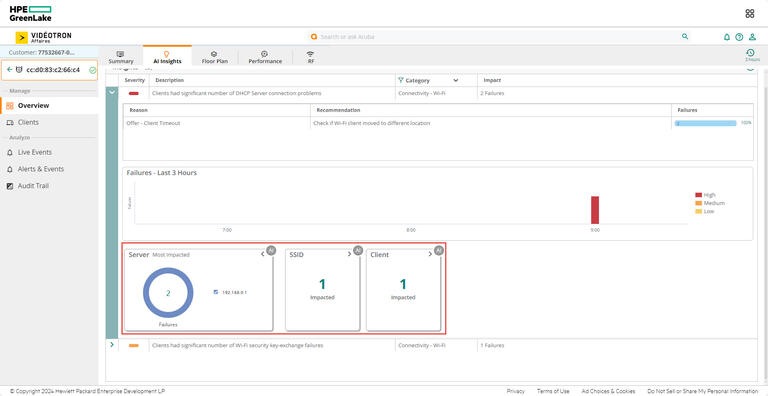Open the Privacy footer link
The height and width of the screenshot is (396, 768).
515,391
